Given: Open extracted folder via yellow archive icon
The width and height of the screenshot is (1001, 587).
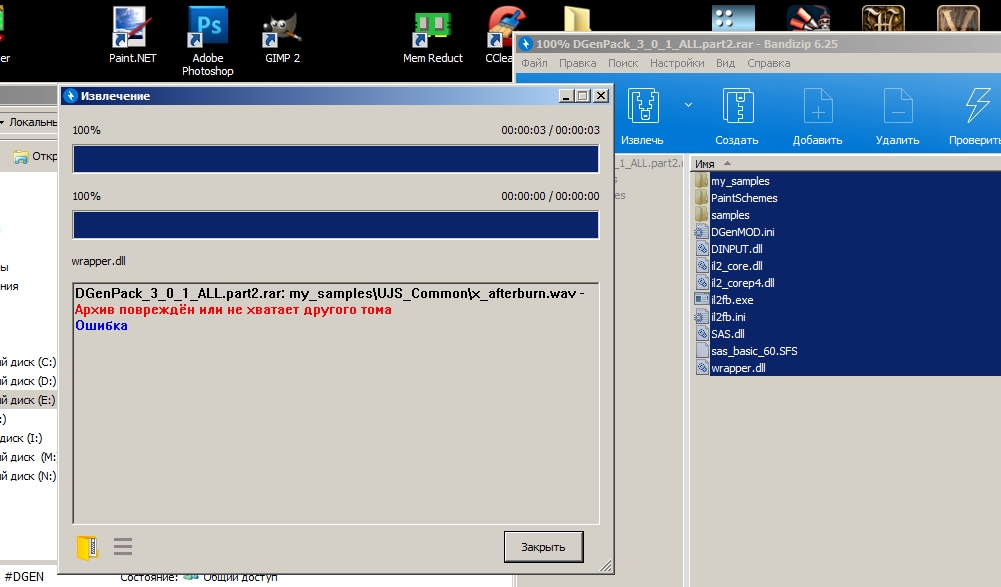Looking at the screenshot, I should (87, 547).
